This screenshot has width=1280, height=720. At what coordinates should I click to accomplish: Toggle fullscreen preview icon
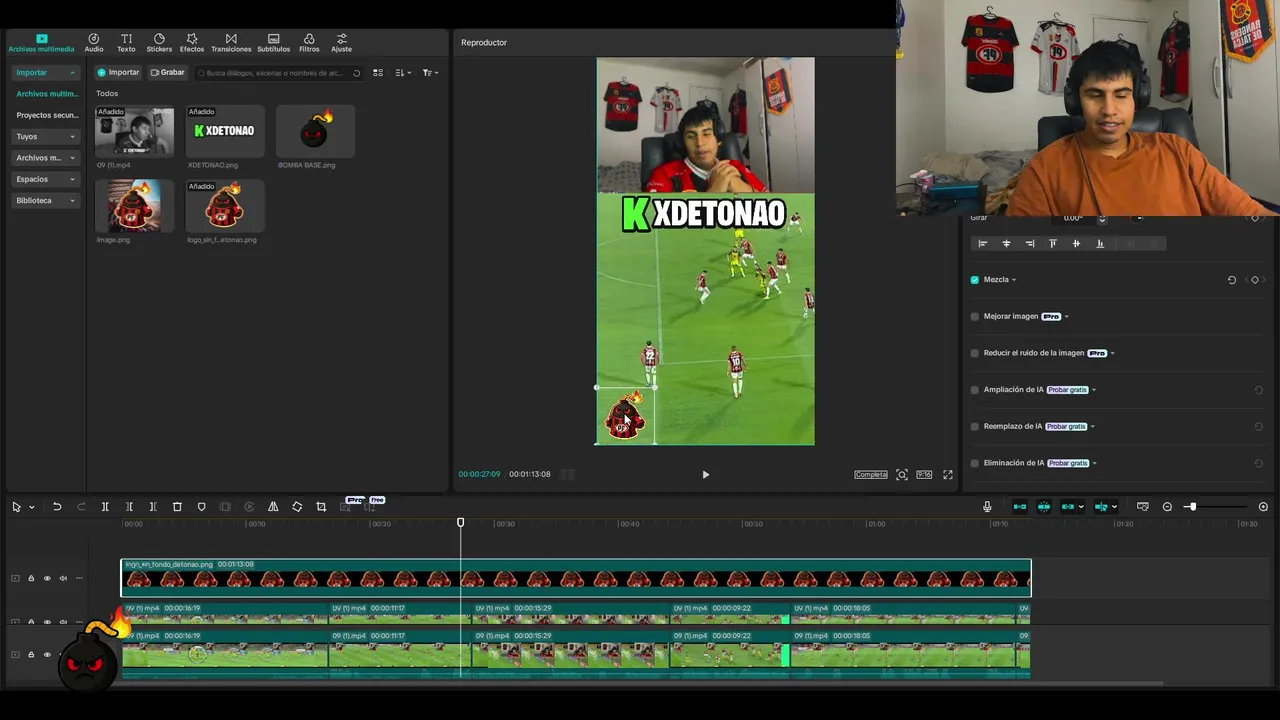[948, 475]
